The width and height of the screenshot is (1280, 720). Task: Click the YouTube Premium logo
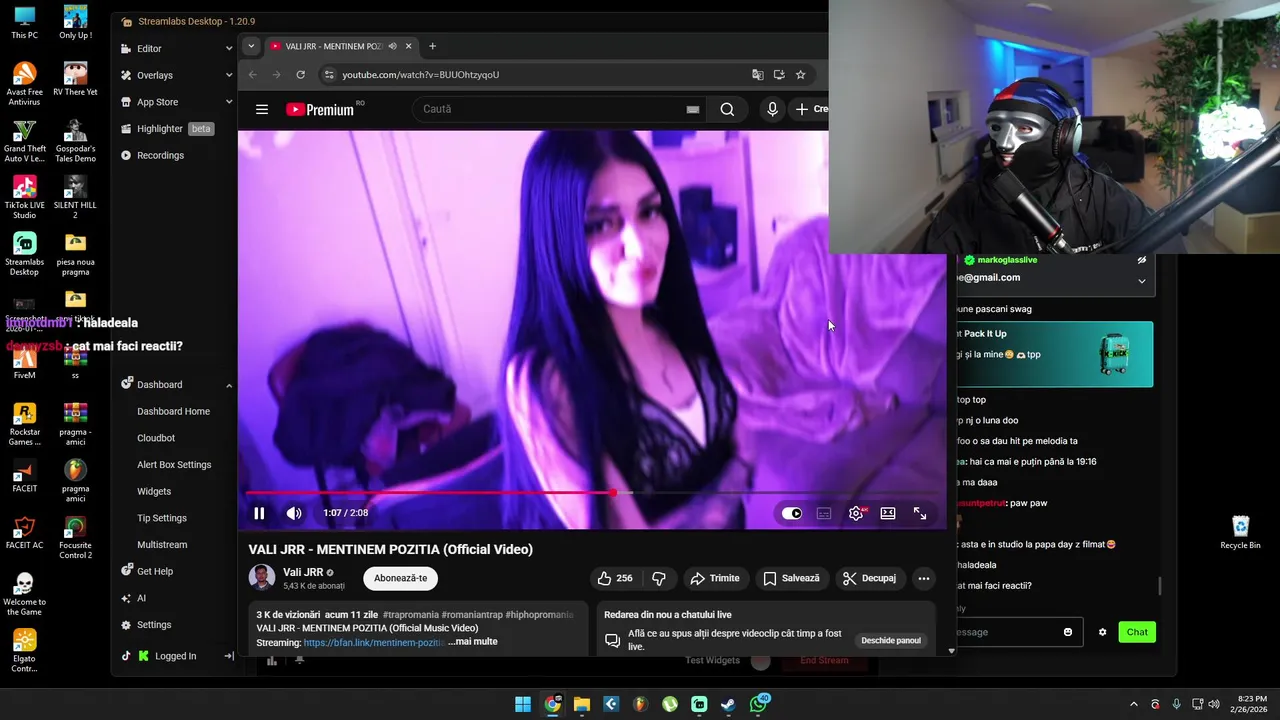coord(320,109)
